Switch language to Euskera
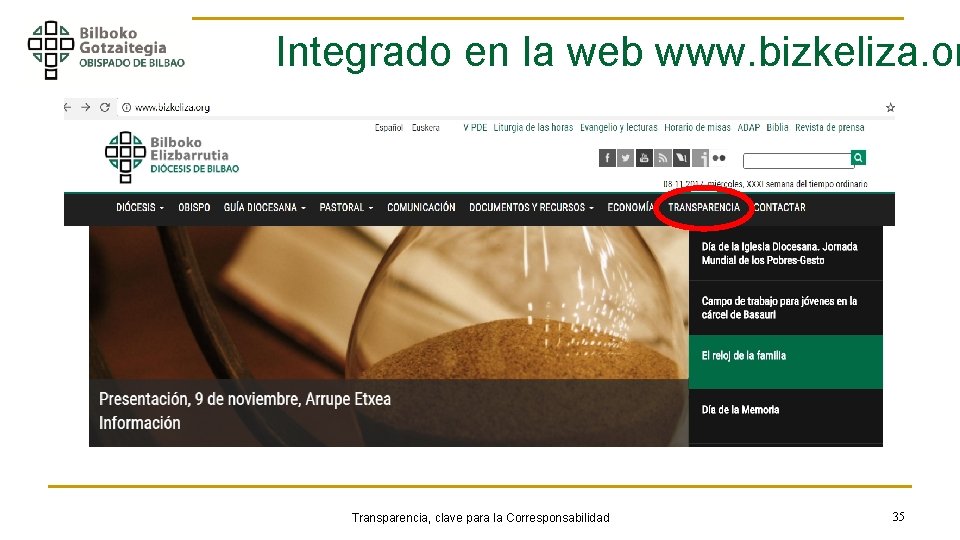Viewport: 960px width, 540px height. click(x=426, y=128)
